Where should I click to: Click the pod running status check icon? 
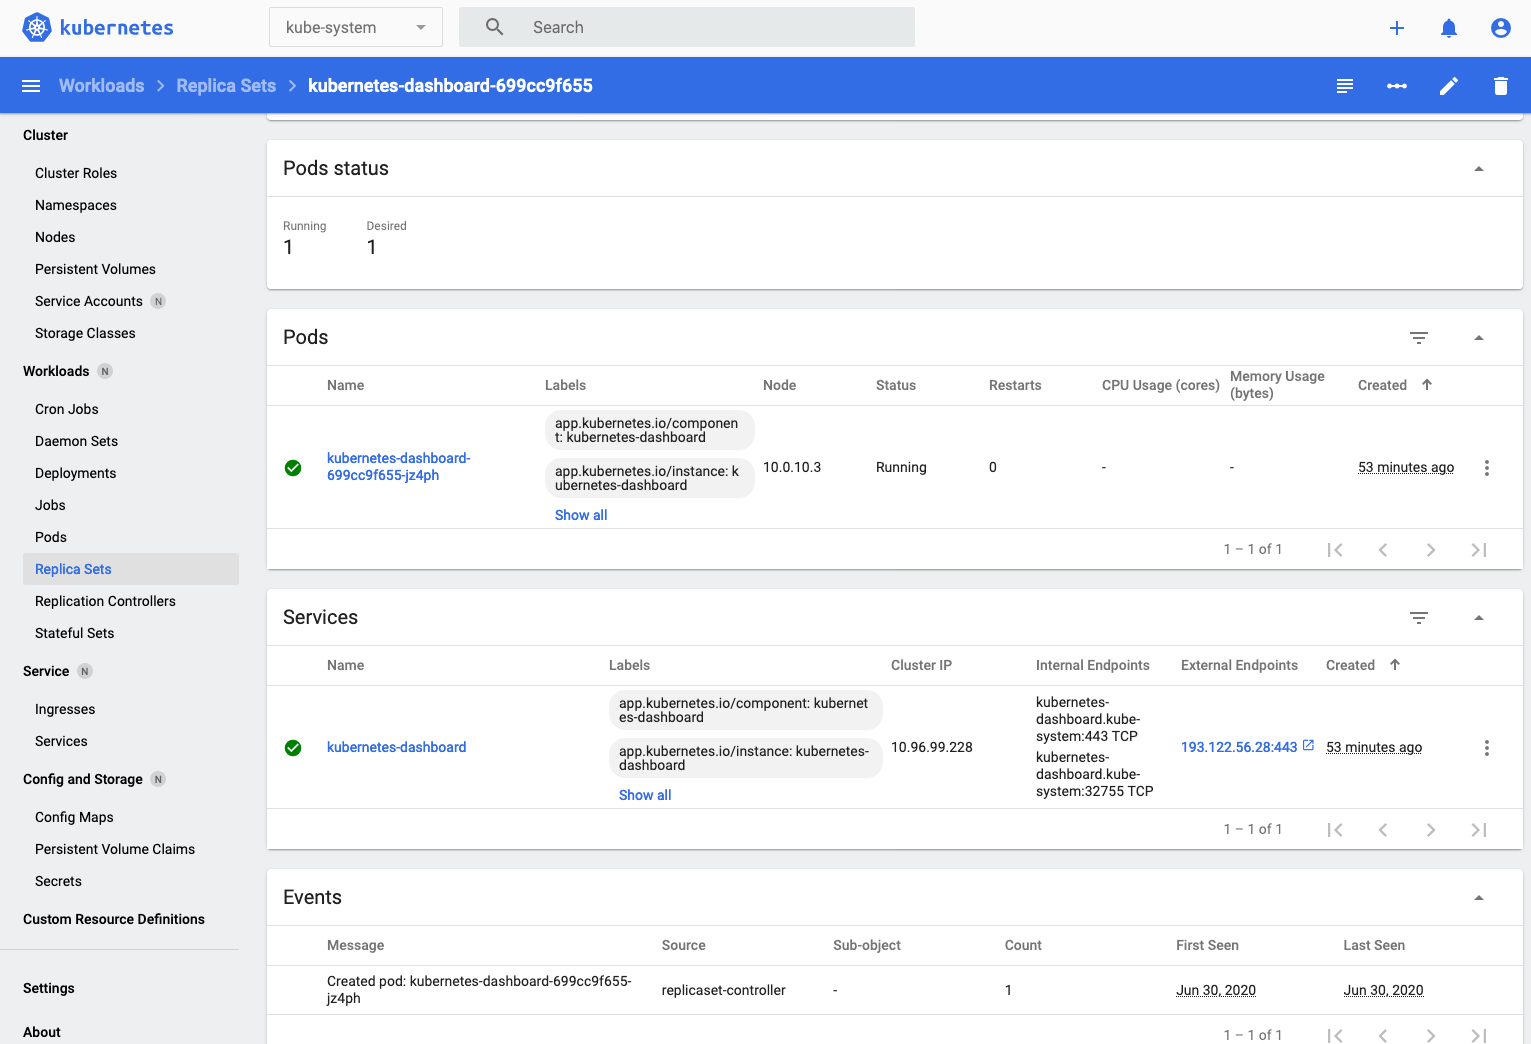293,468
